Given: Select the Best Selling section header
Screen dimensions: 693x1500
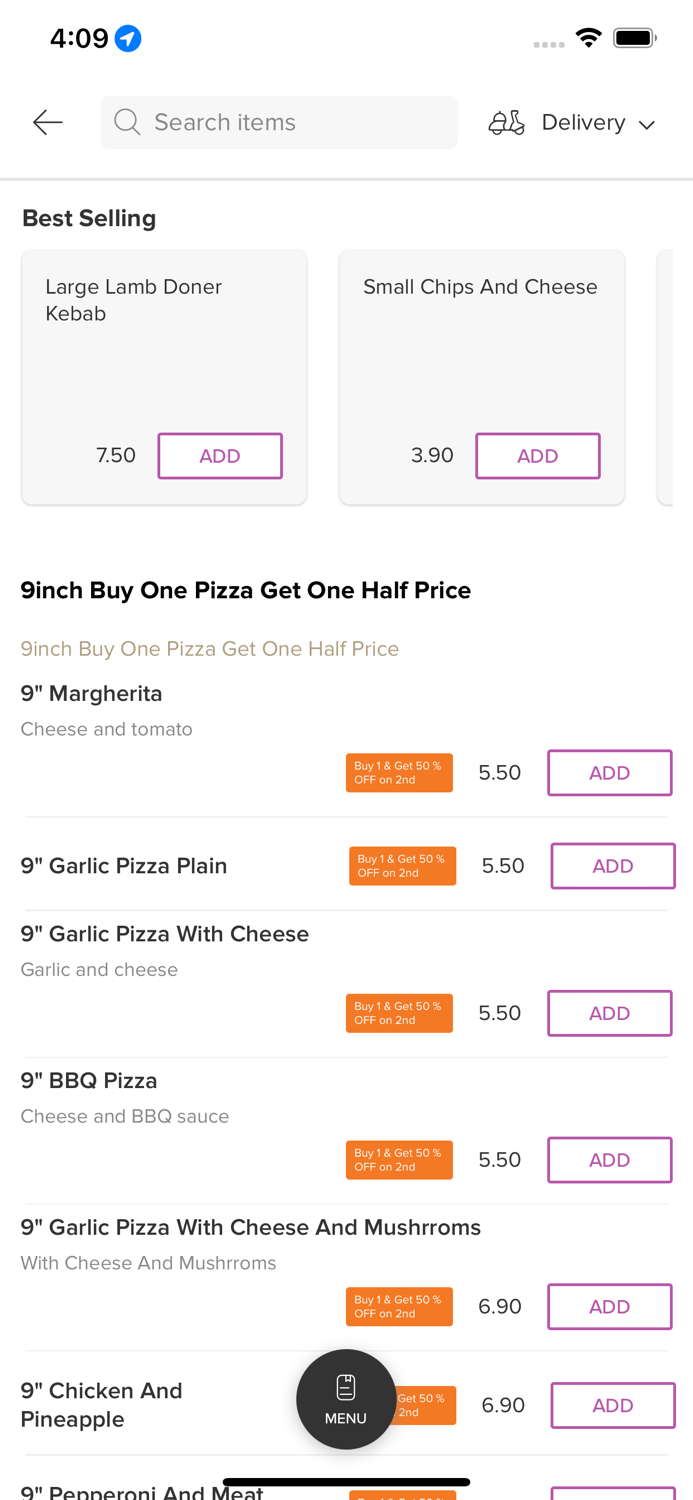Looking at the screenshot, I should pyautogui.click(x=88, y=218).
